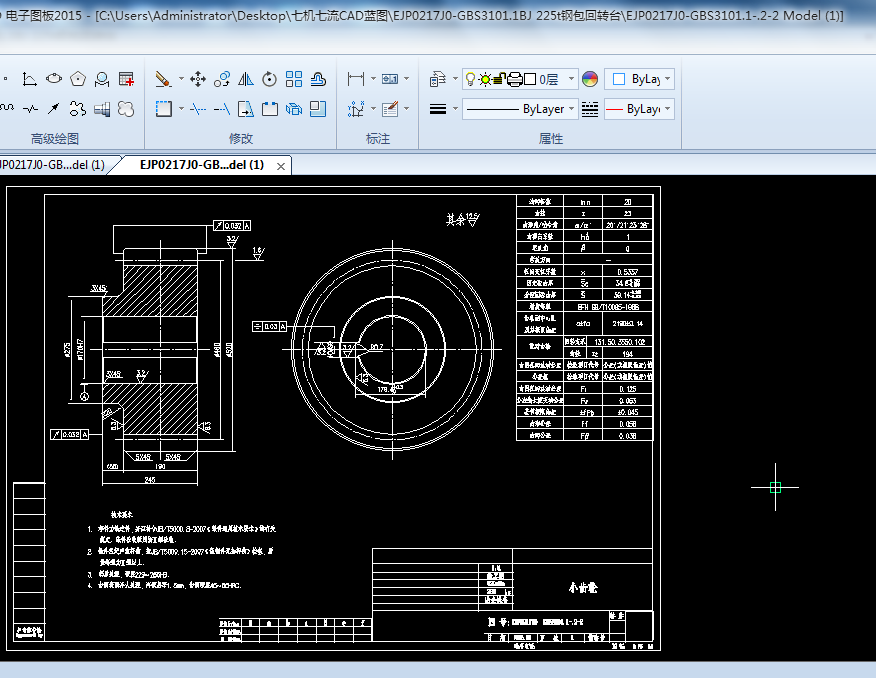Toggle the layer freeze sun icon
Image resolution: width=876 pixels, height=678 pixels.
(485, 79)
